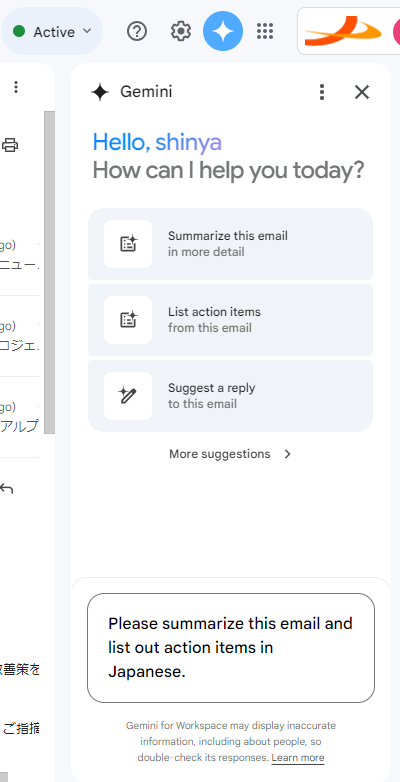400x782 pixels.
Task: Close the Gemini side panel
Action: click(x=362, y=92)
